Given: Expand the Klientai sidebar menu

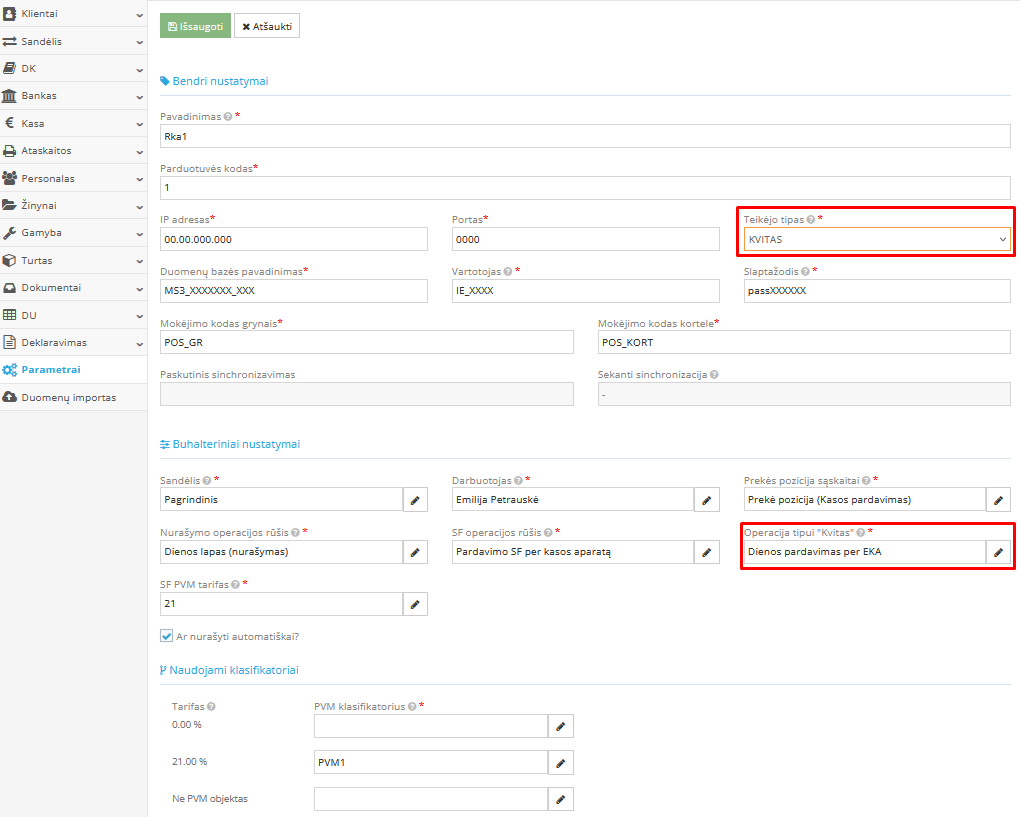Looking at the screenshot, I should (x=73, y=14).
